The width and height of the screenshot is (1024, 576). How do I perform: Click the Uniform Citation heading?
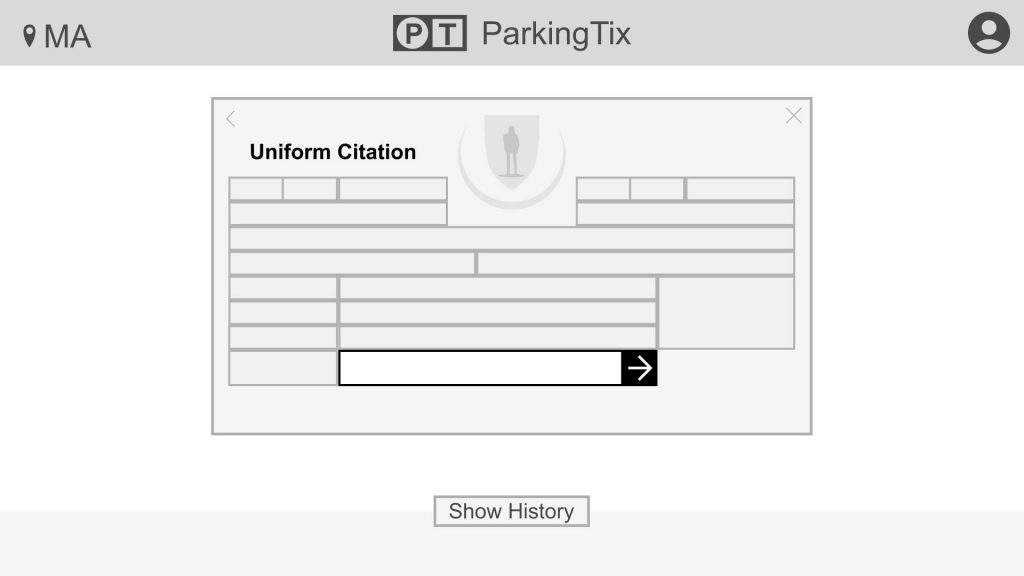[332, 152]
